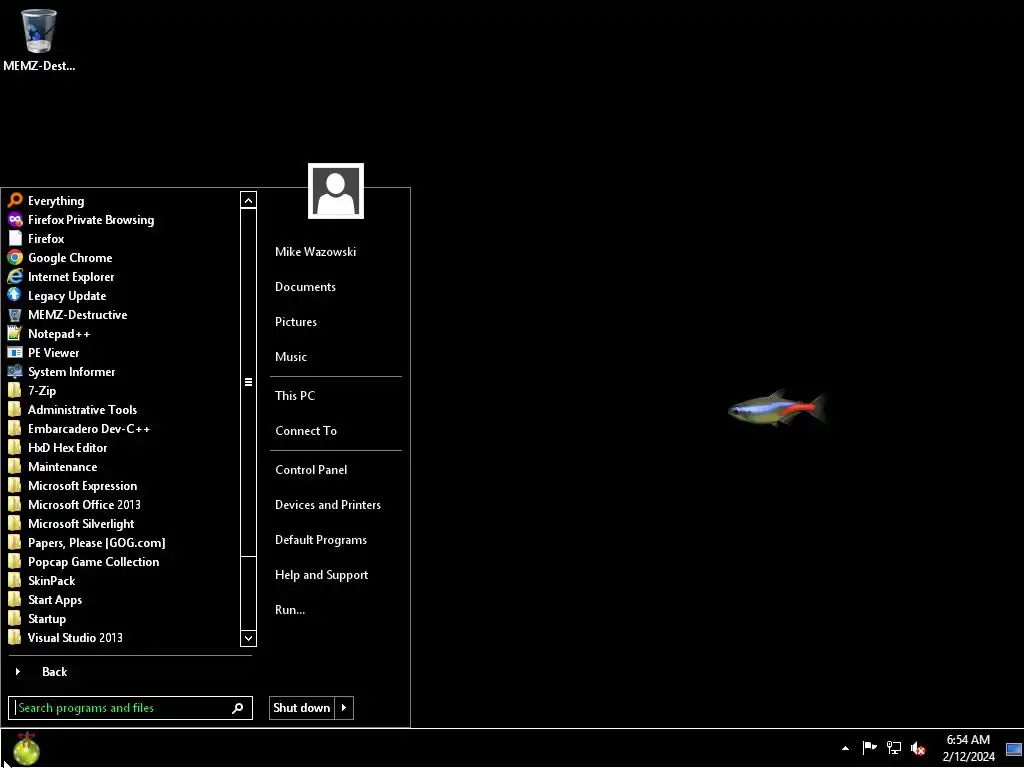Screen dimensions: 1024x768
Task: Click the neon tetra fish on desktop
Action: [777, 409]
